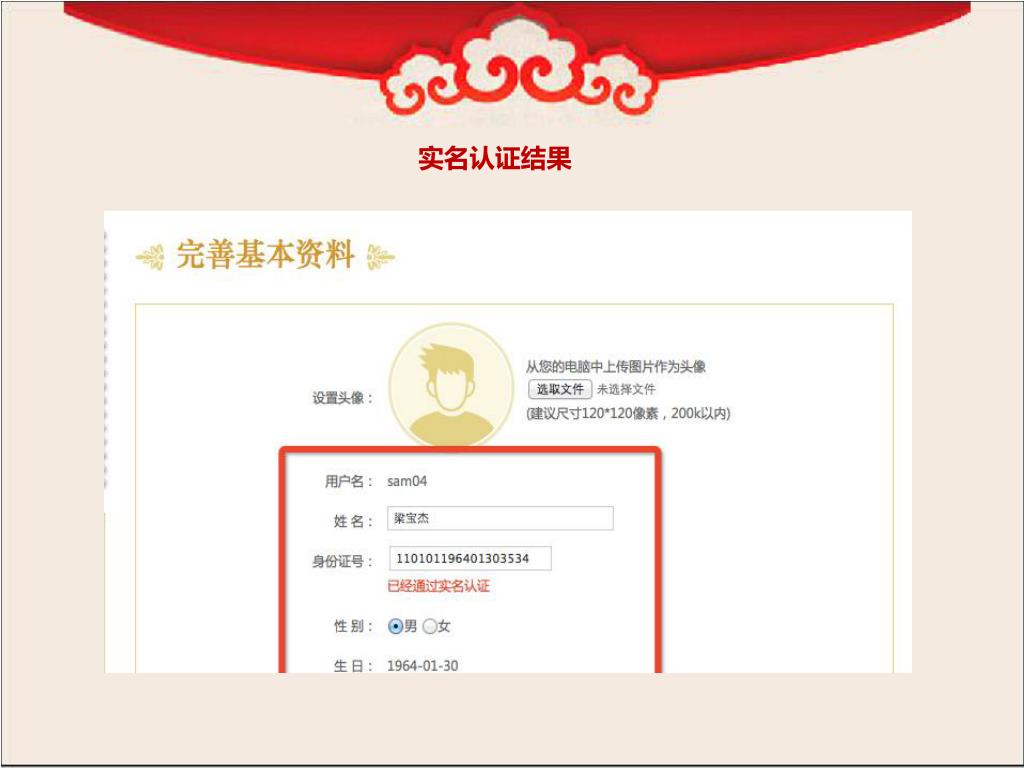Click the 性别 gender label
1024x768 pixels.
click(x=353, y=626)
